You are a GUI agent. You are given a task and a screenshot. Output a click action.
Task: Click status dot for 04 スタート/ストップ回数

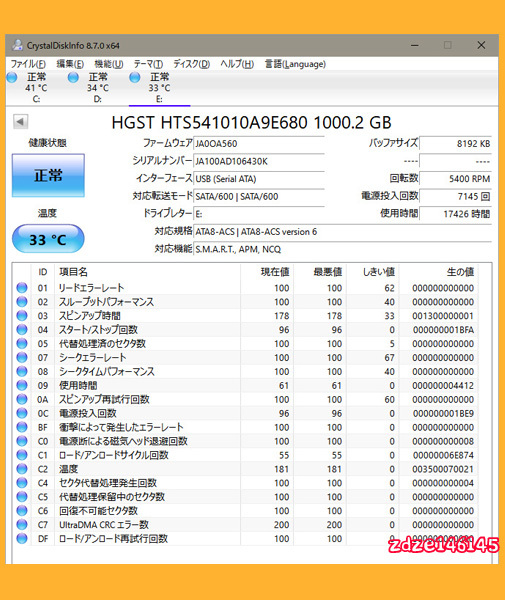[22, 329]
